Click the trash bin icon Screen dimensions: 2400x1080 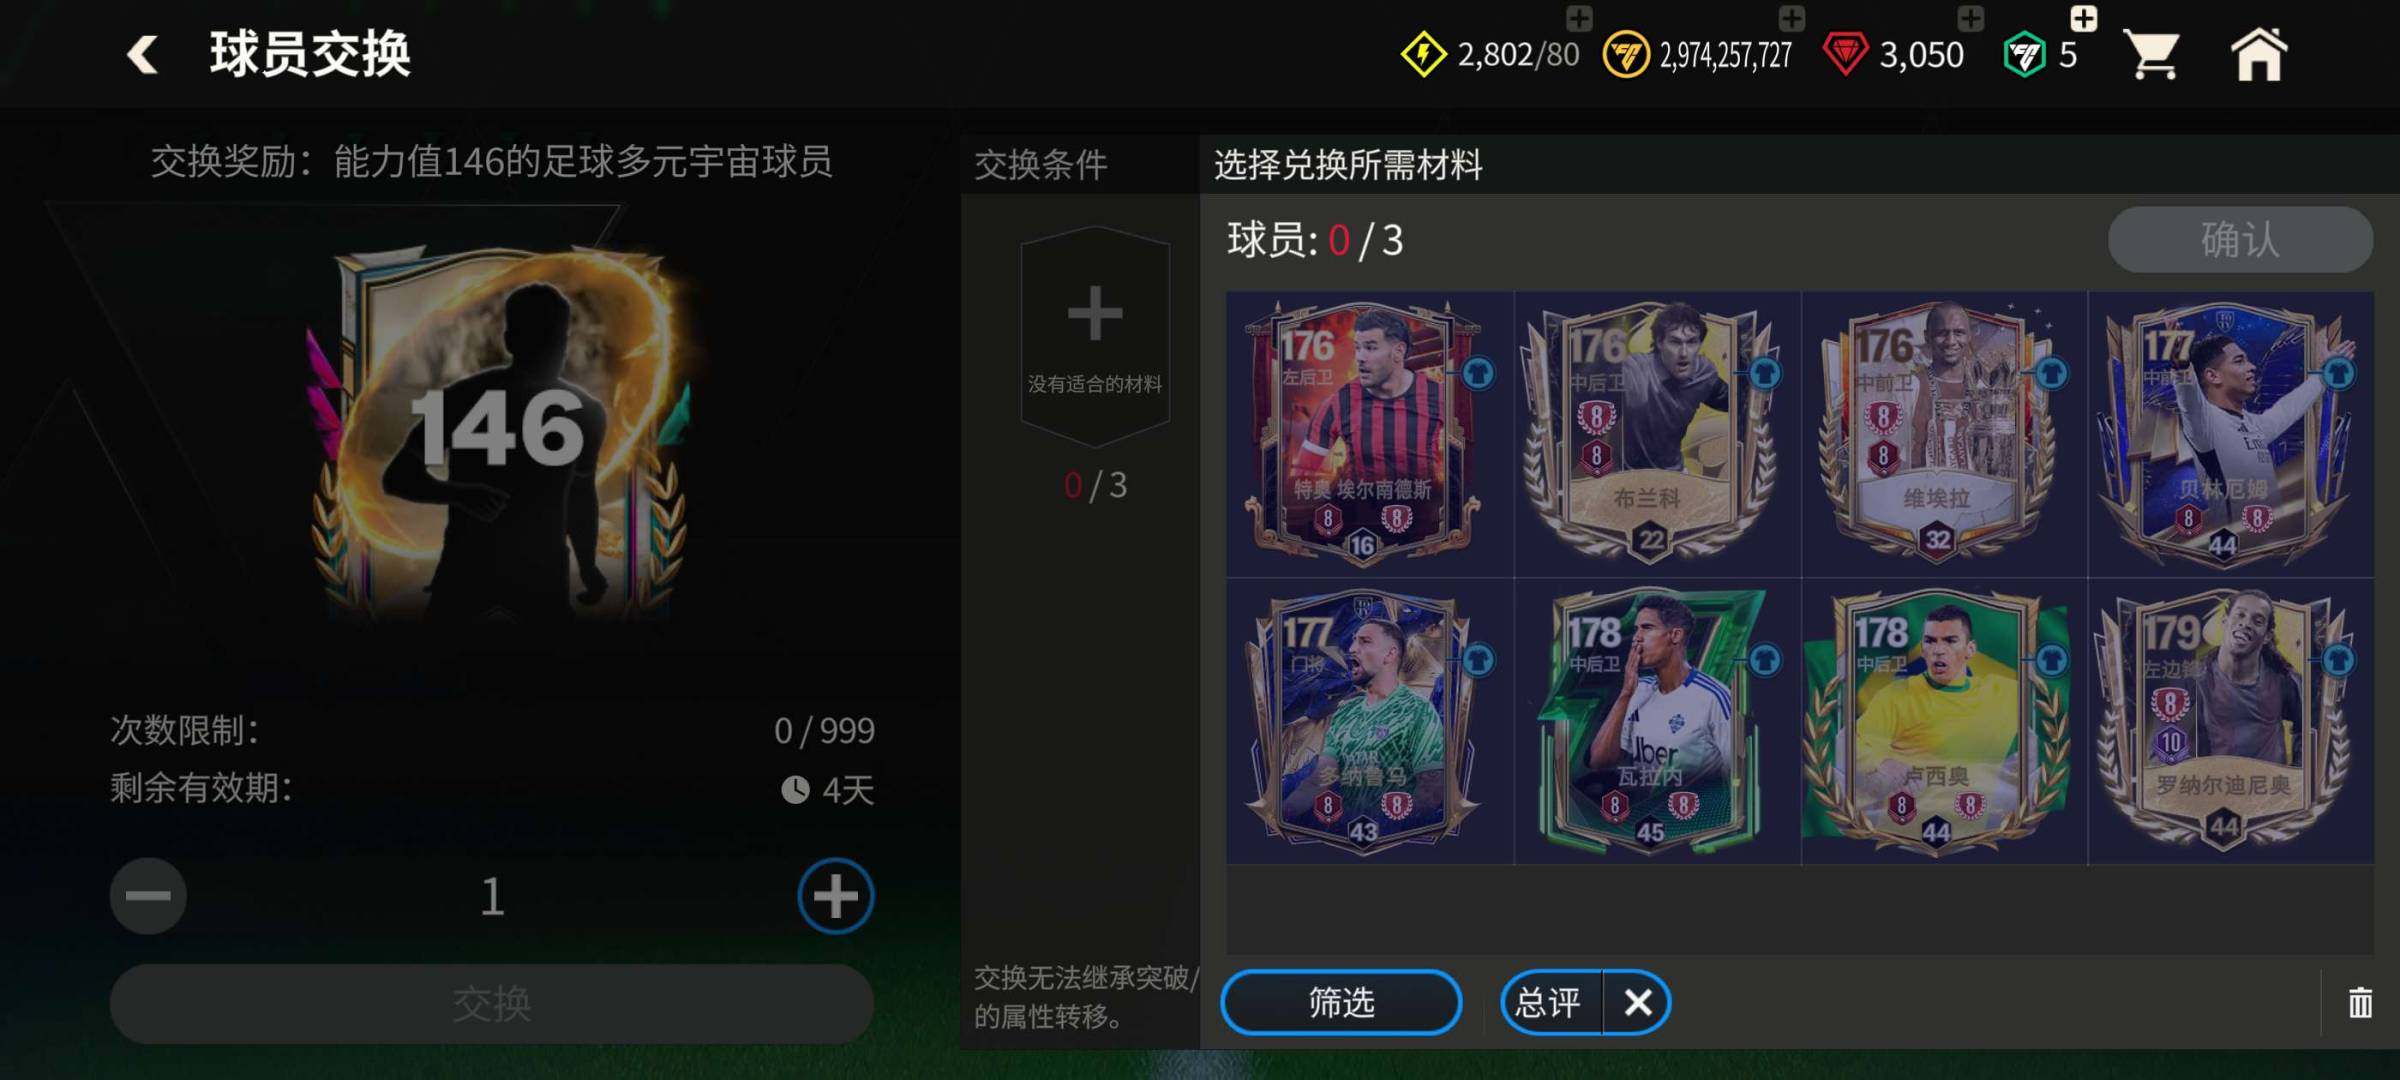(2360, 1002)
